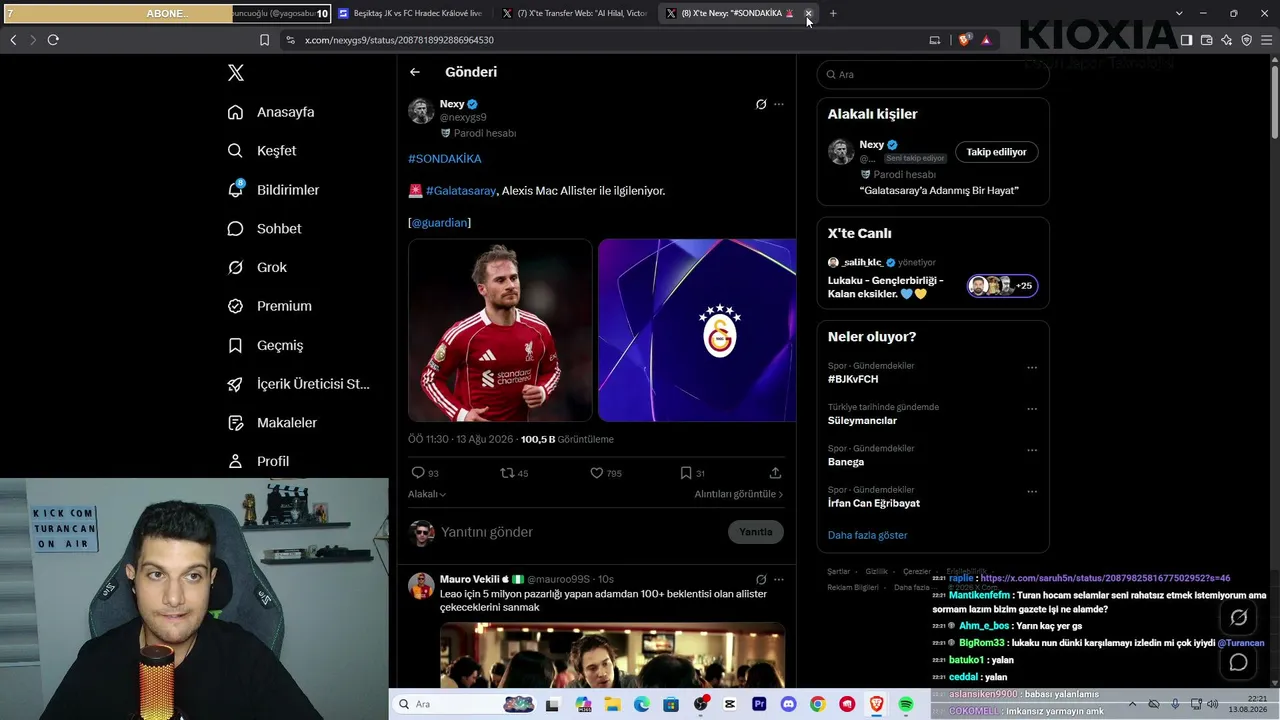Open the Leo AI sparkle icon
Viewport: 1280px width, 720px height.
tap(1226, 40)
